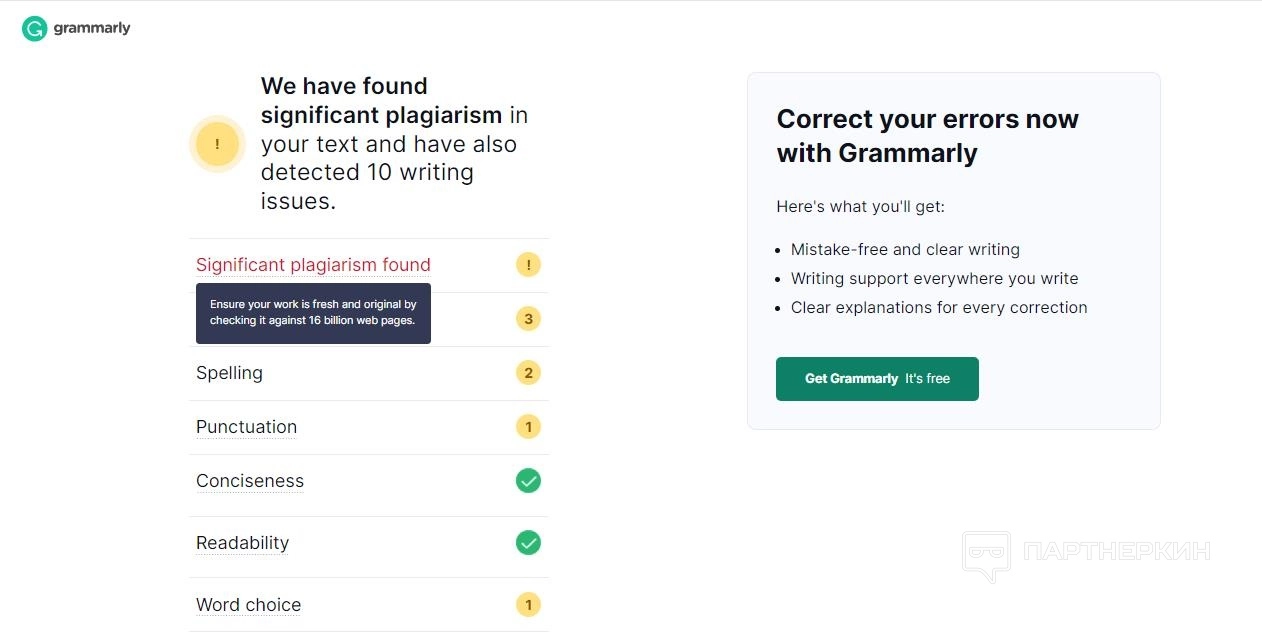Viewport: 1262px width, 636px height.
Task: Select the Punctuation category label
Action: (x=246, y=427)
